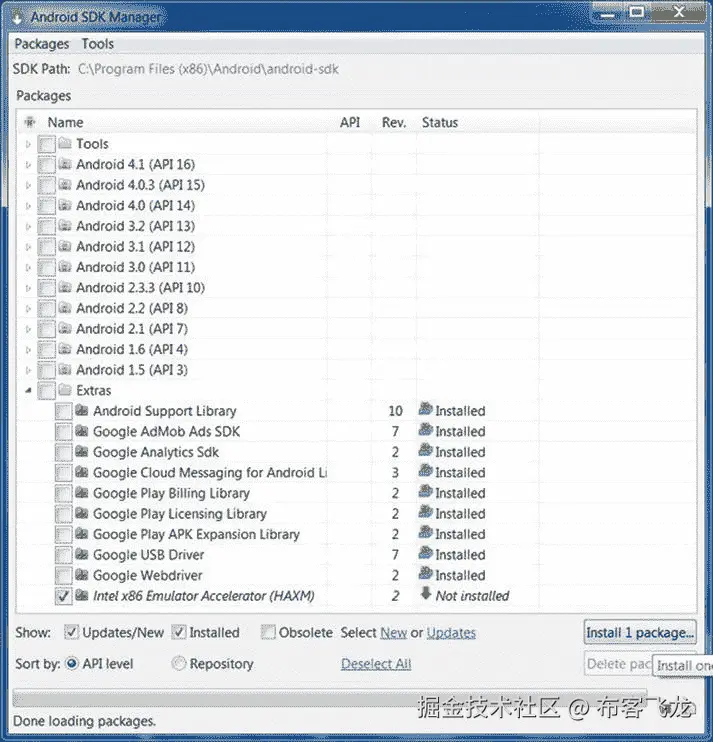Image resolution: width=713 pixels, height=742 pixels.
Task: Expand the Android 3.2 (API 13) node
Action: (x=28, y=226)
